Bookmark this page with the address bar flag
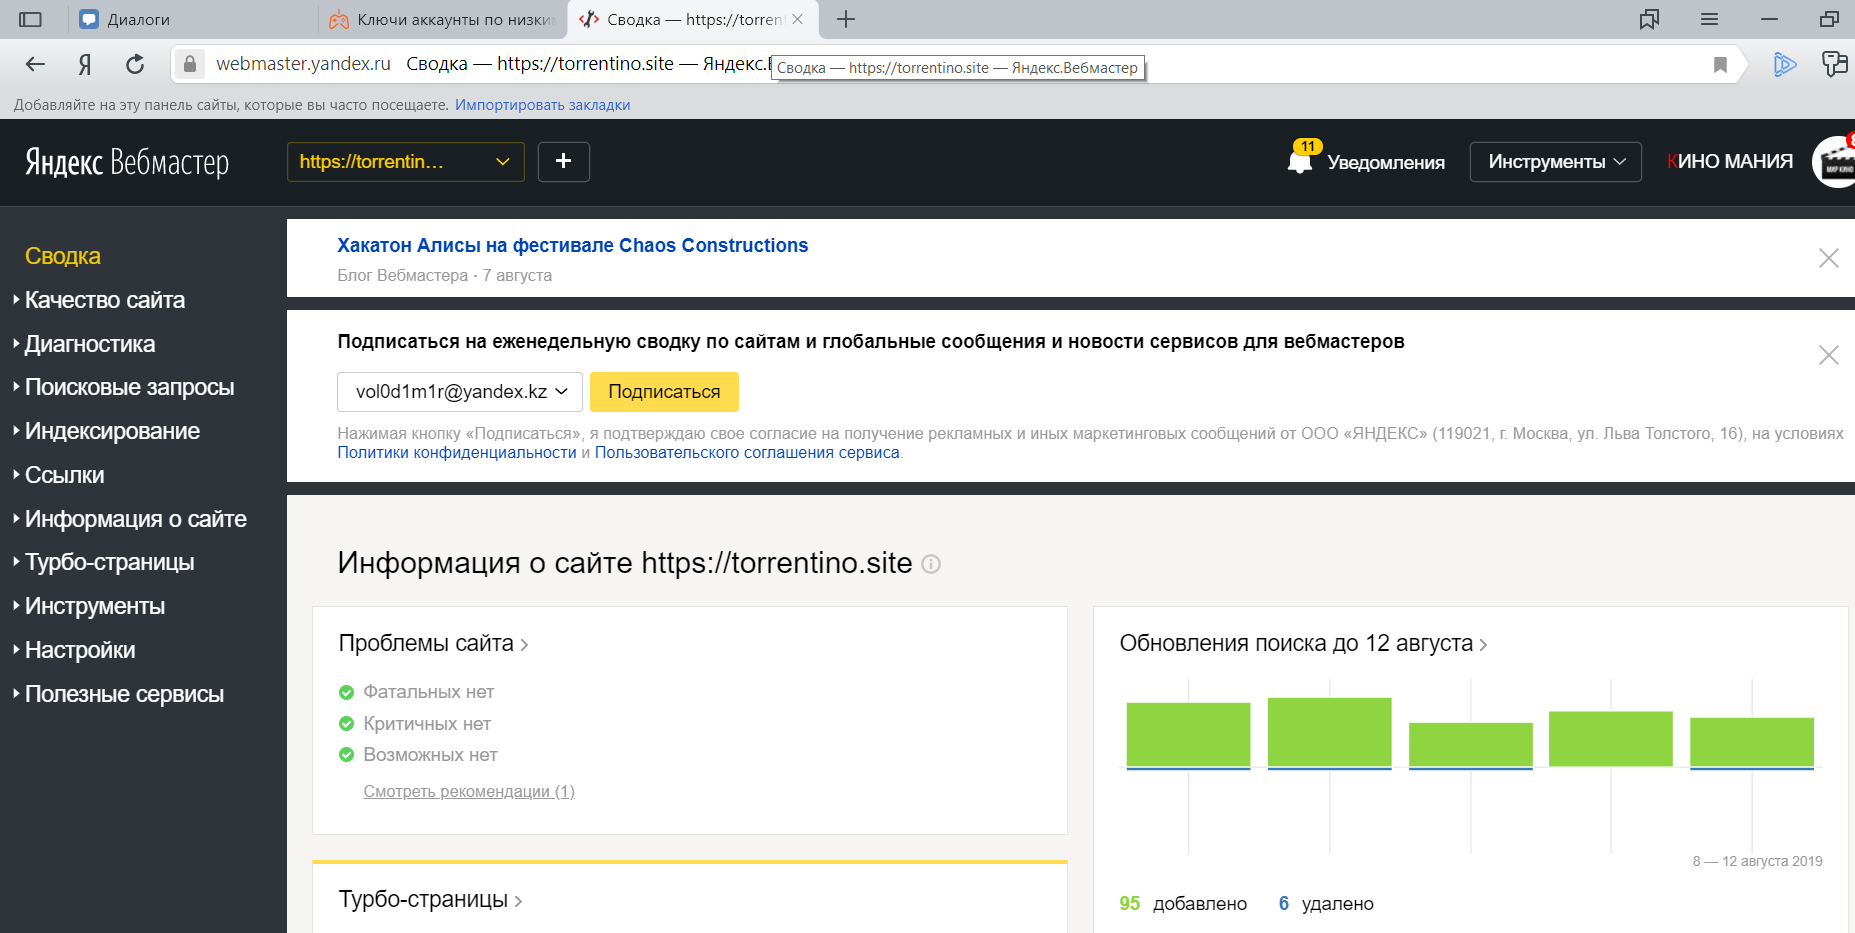The width and height of the screenshot is (1855, 933). 1720,65
